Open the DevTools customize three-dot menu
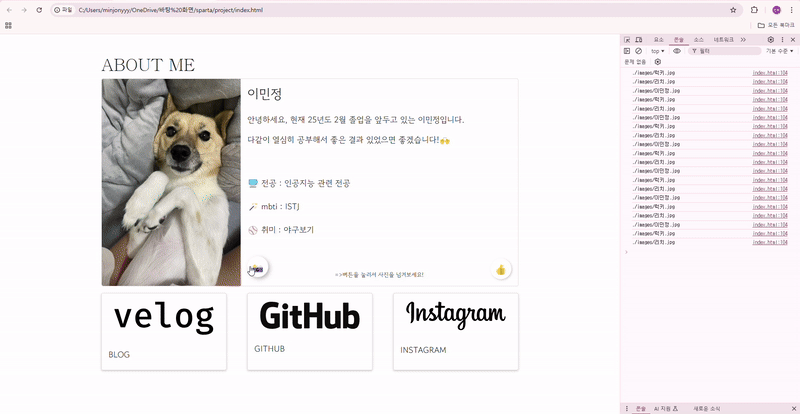This screenshot has width=800, height=414. pos(782,39)
